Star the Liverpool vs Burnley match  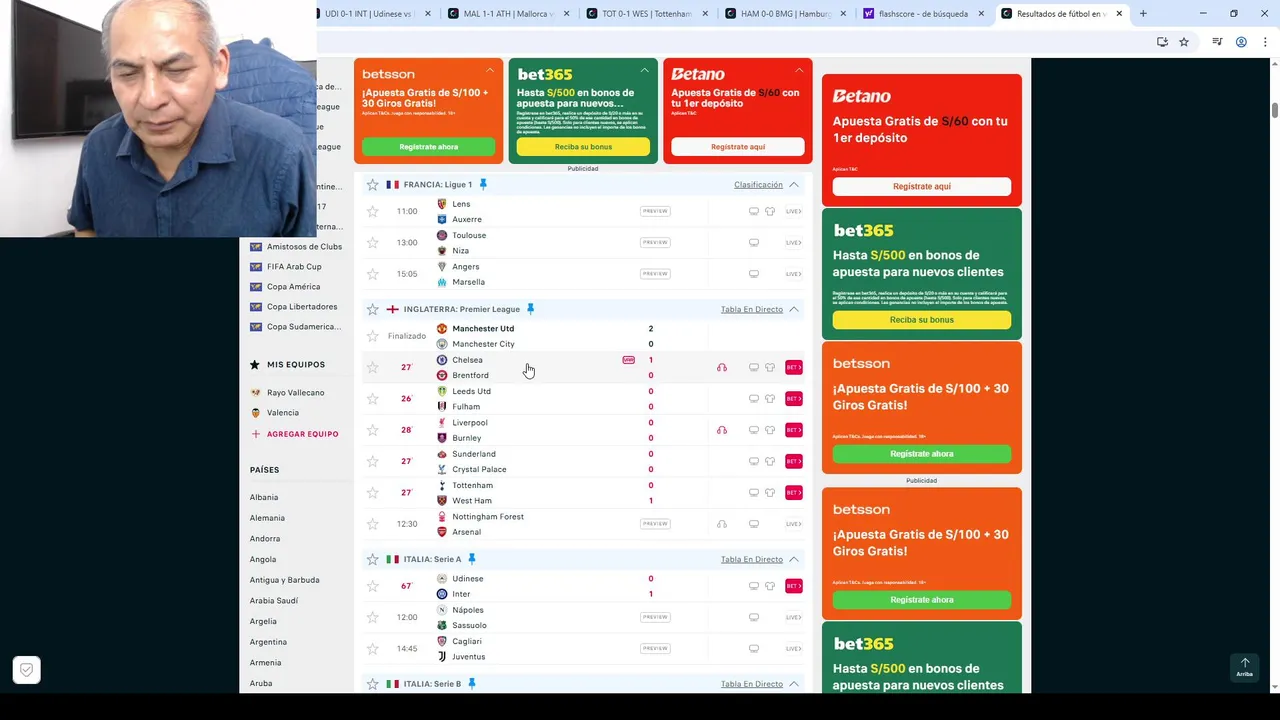pos(373,430)
